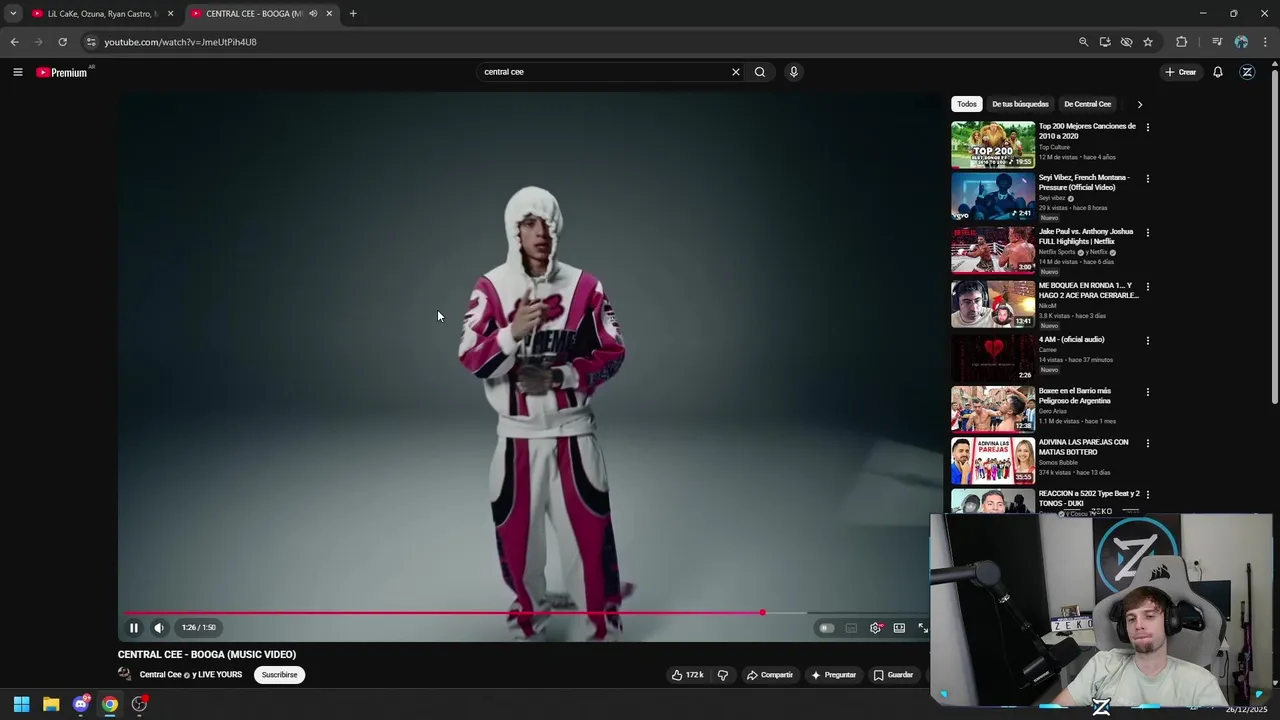The height and width of the screenshot is (720, 1280).
Task: Go to YouTube Premium home logo
Action: [x=63, y=72]
